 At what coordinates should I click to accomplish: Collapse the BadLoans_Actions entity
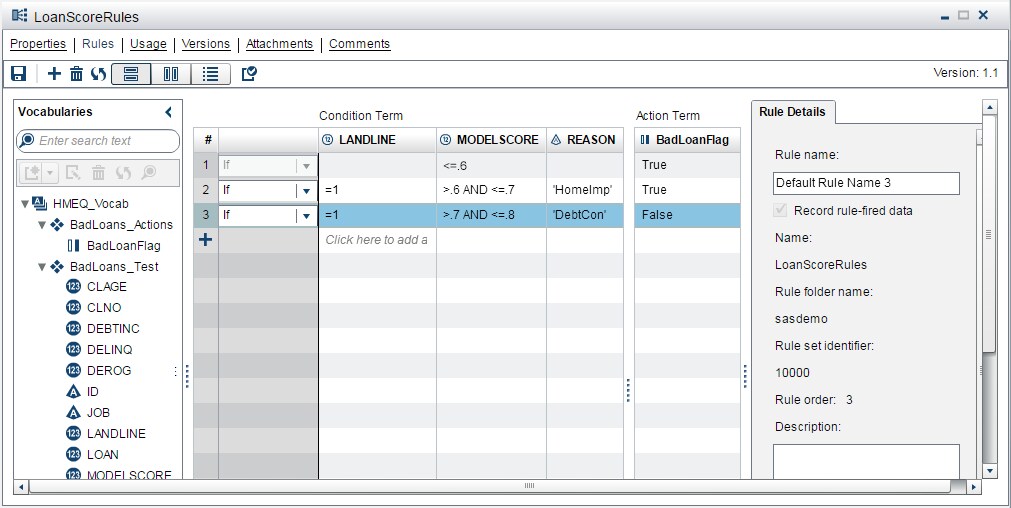click(42, 225)
